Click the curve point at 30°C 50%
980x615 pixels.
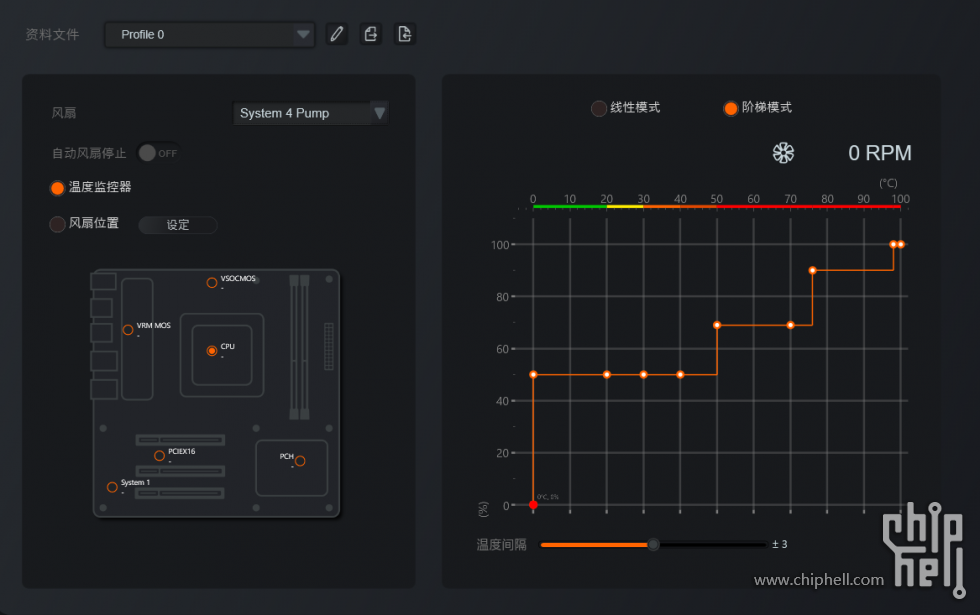643,374
